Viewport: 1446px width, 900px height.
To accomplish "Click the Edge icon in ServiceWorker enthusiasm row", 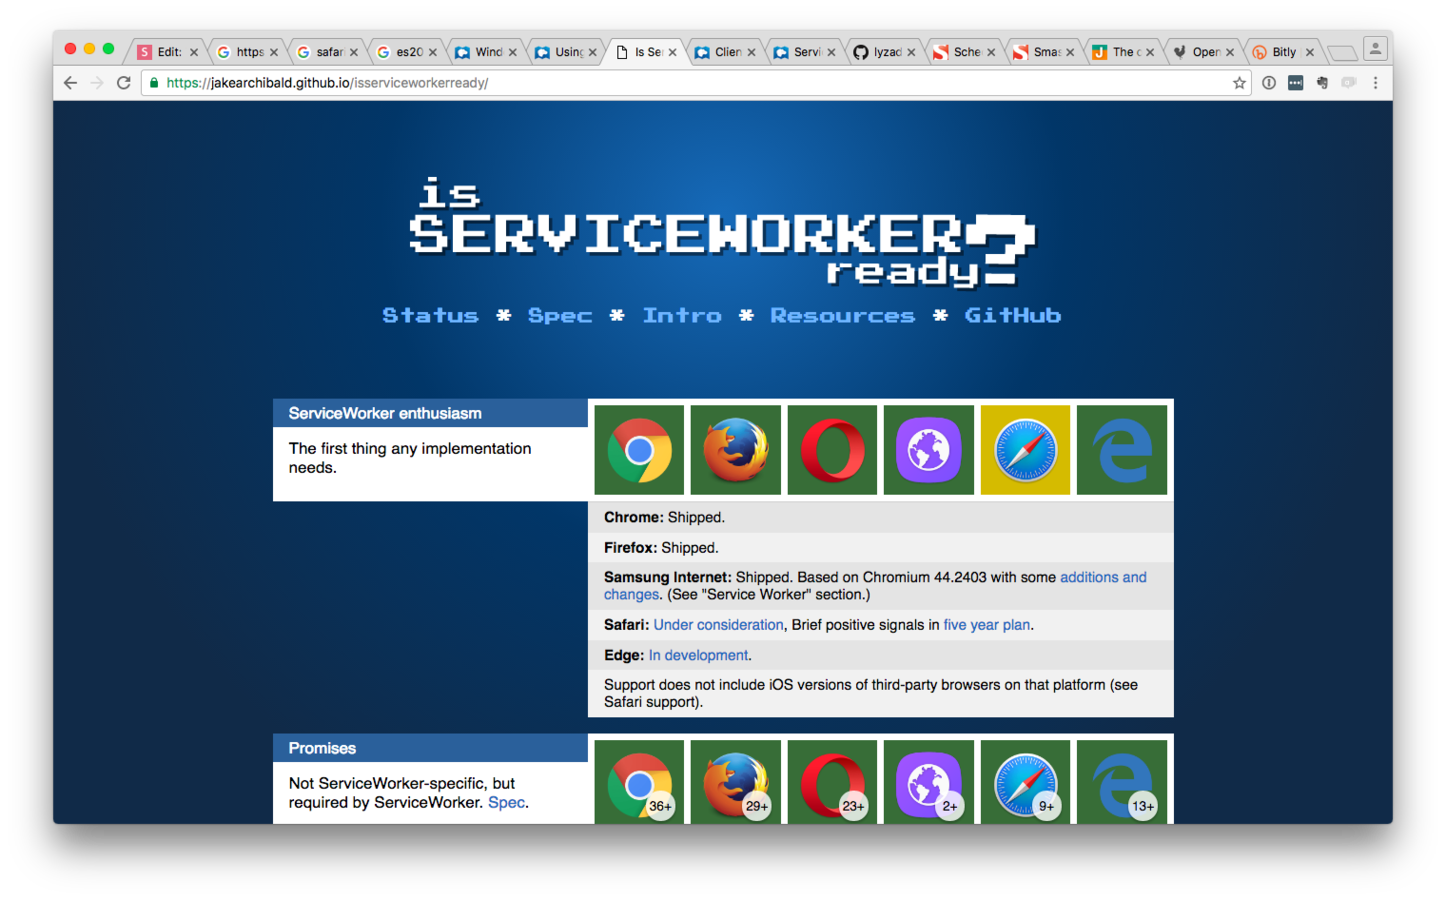I will click(1122, 450).
